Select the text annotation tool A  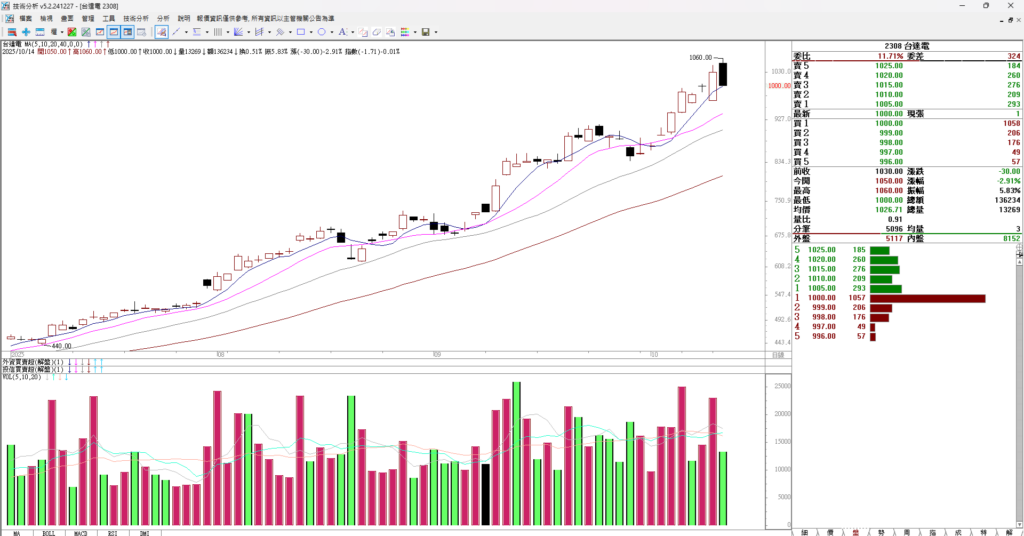click(342, 32)
